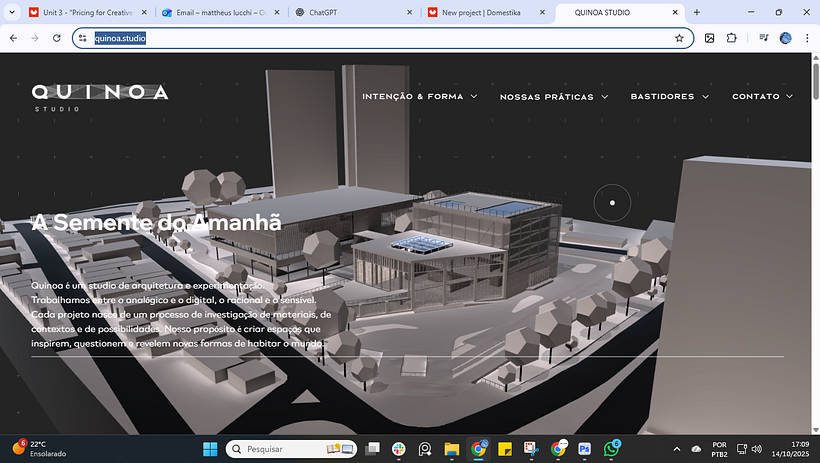The height and width of the screenshot is (463, 820).
Task: Click the quinoa.studio address bar
Action: tap(382, 38)
